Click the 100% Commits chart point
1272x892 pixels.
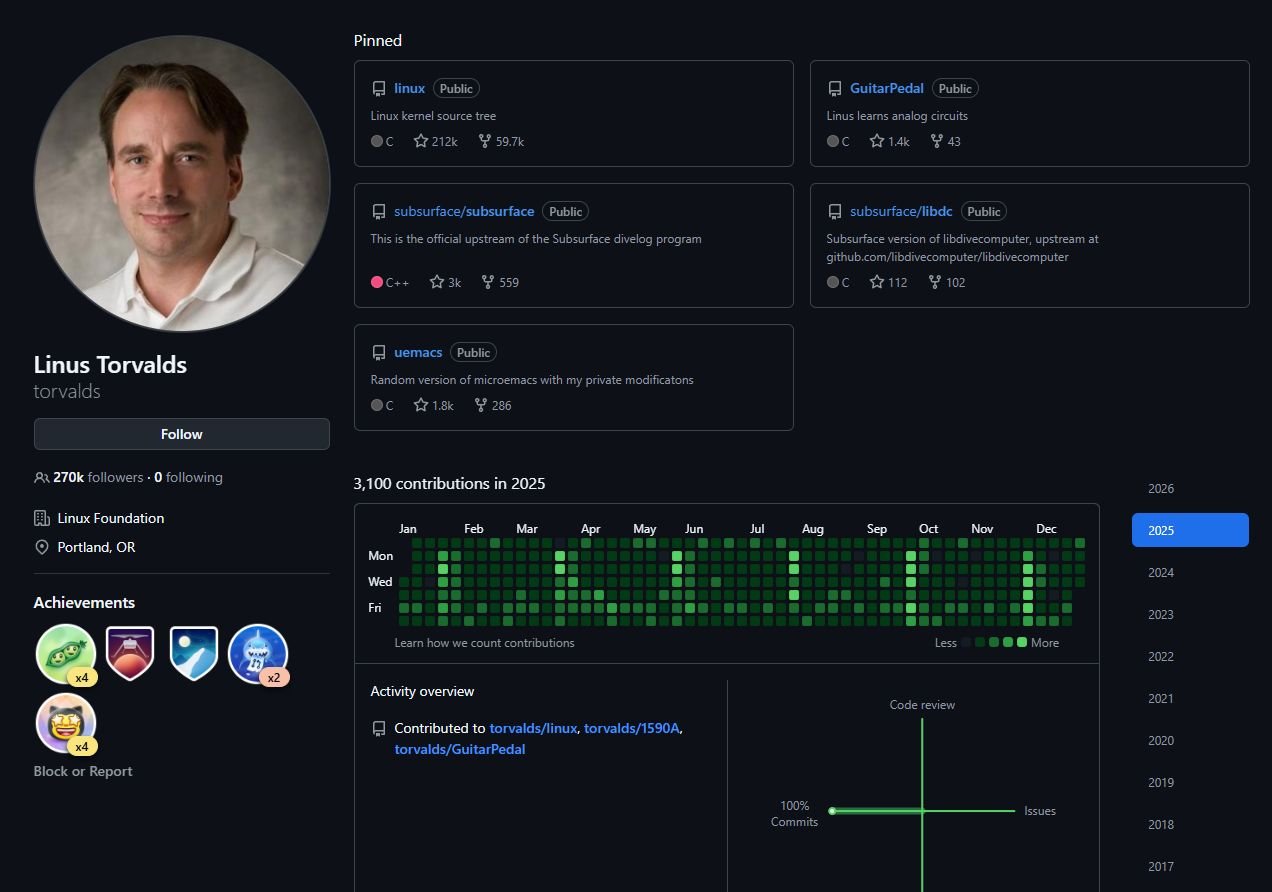tap(832, 811)
